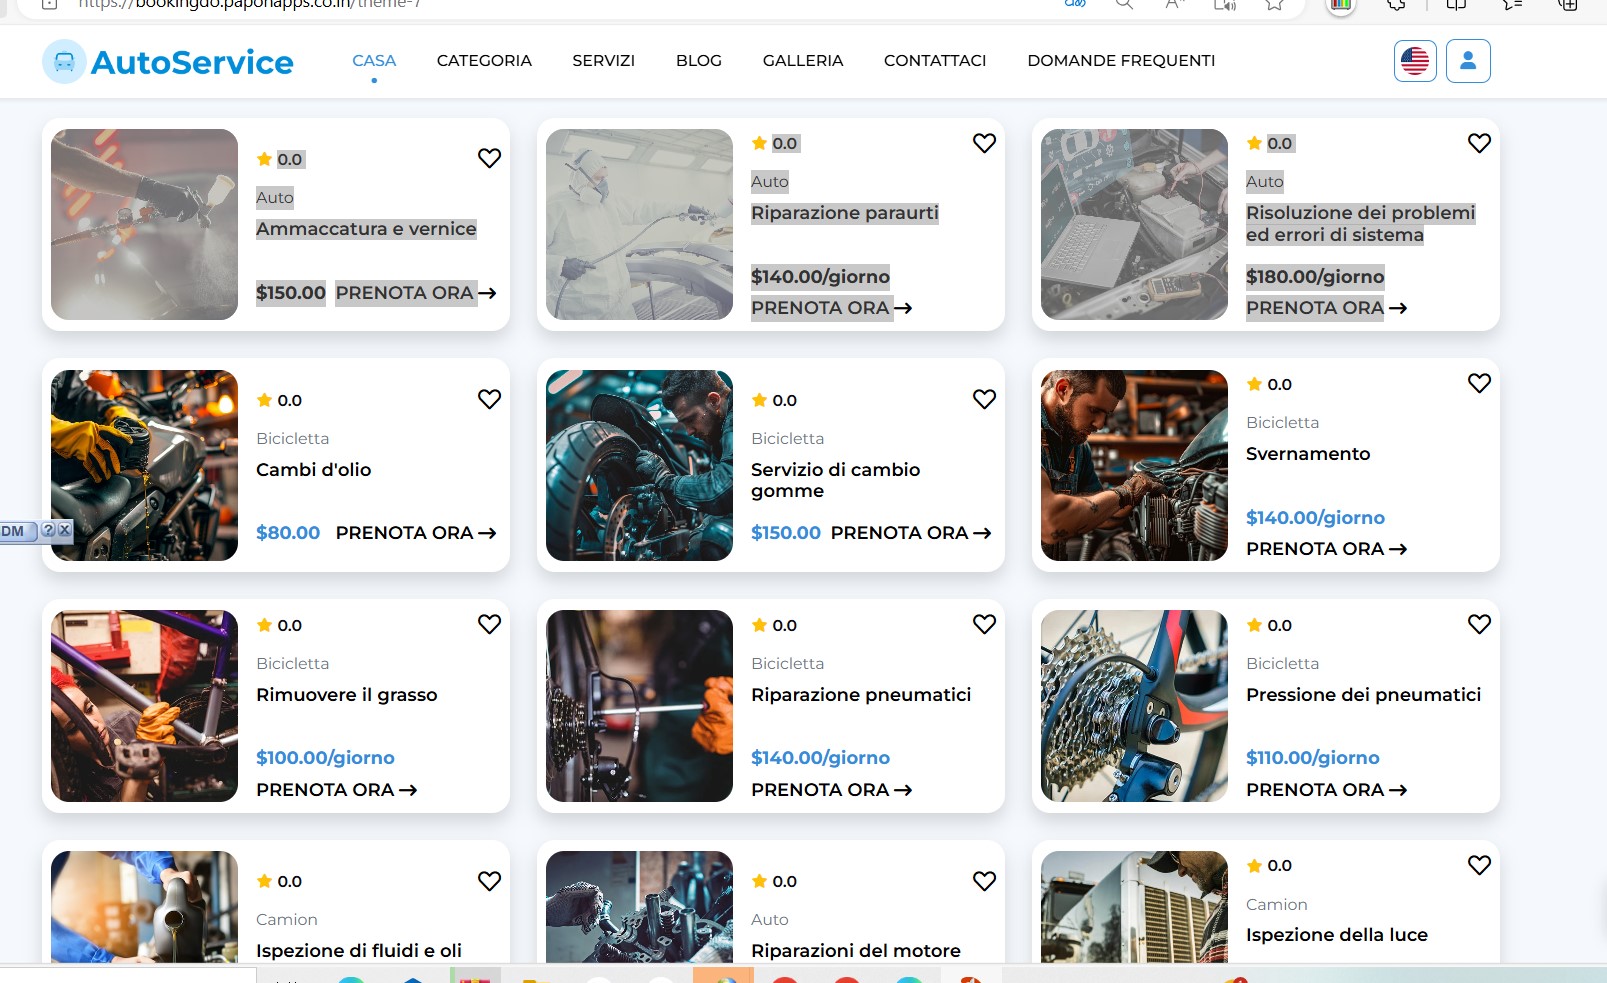Open the Risoluzione dei problemi image
Image resolution: width=1607 pixels, height=983 pixels.
[1134, 225]
